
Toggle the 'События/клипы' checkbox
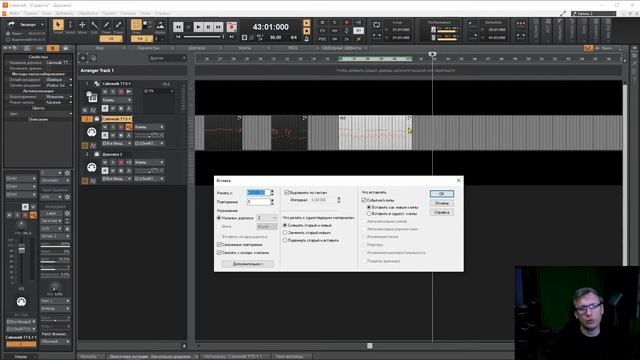click(364, 200)
